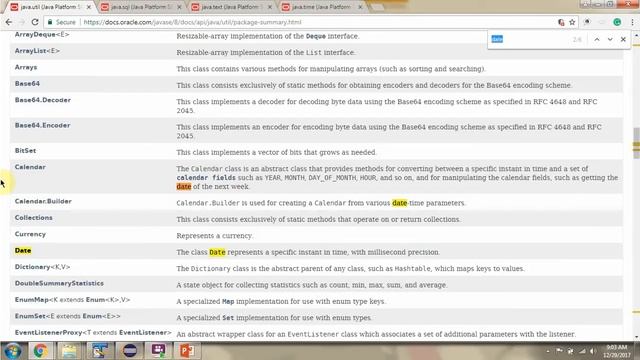Show hidden tray icons arrow

[548, 351]
